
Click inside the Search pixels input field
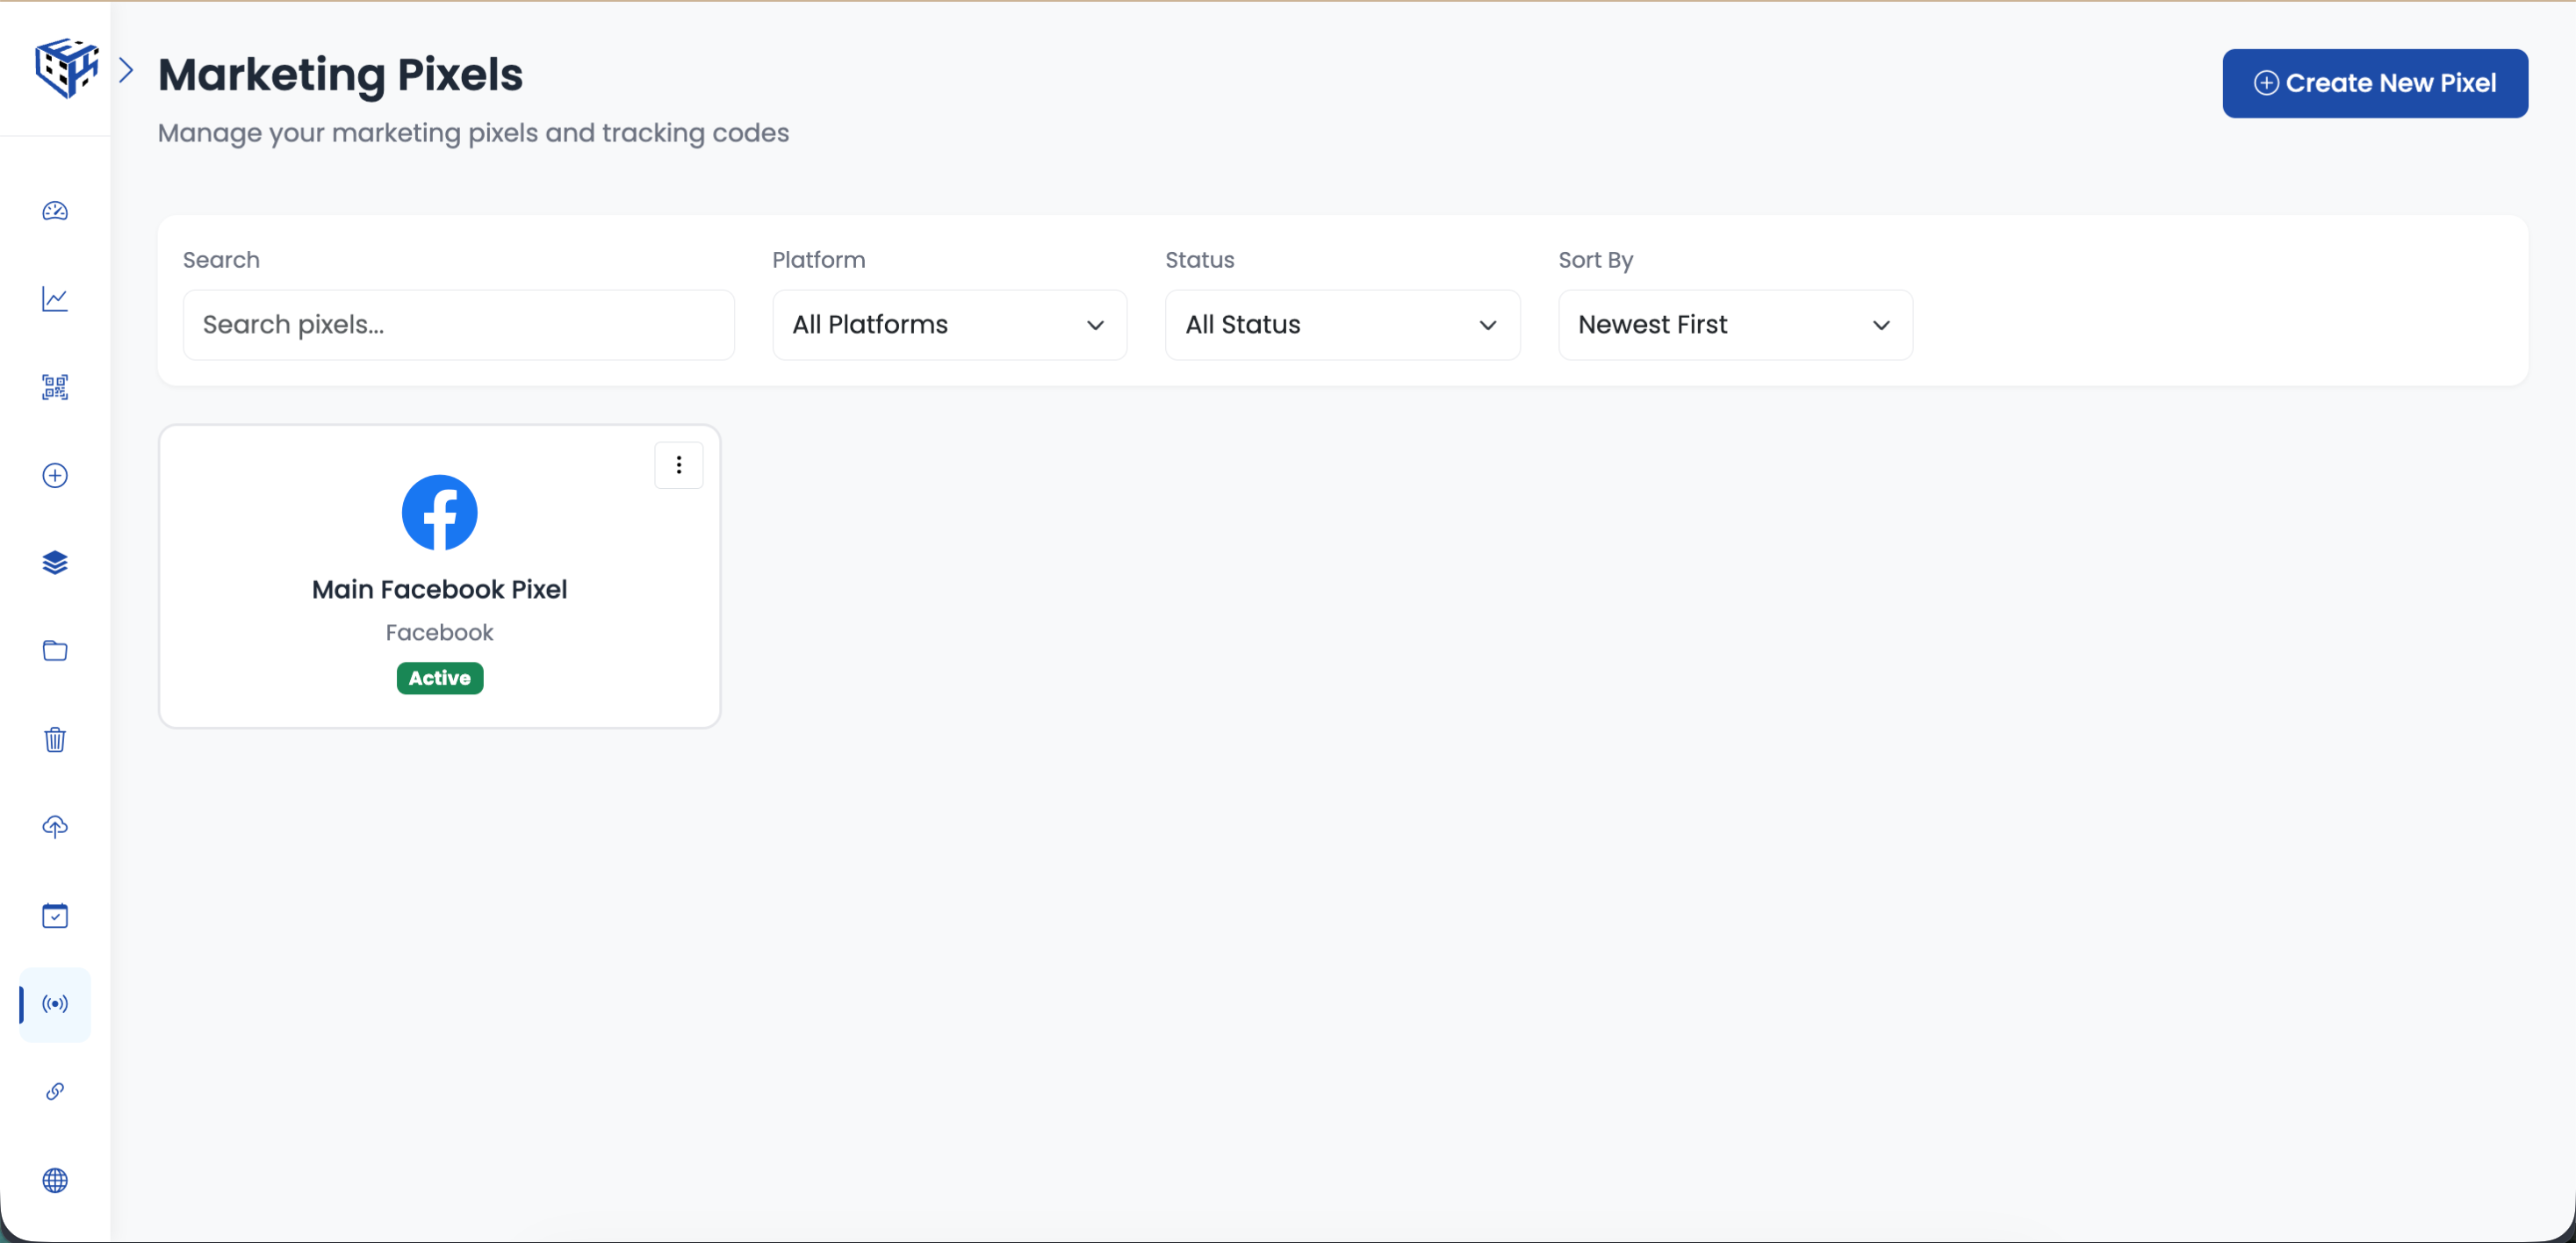[458, 324]
